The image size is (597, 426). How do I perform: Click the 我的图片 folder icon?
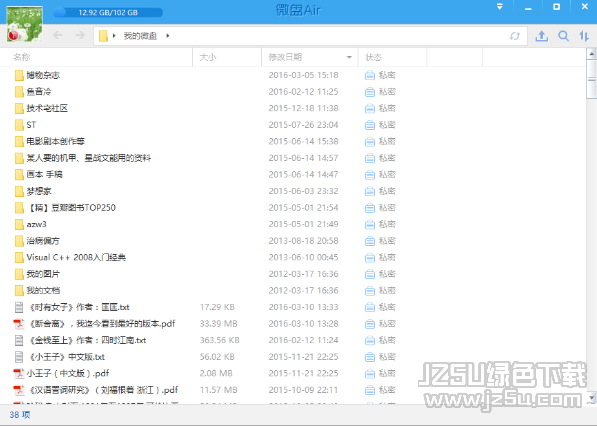coord(19,274)
